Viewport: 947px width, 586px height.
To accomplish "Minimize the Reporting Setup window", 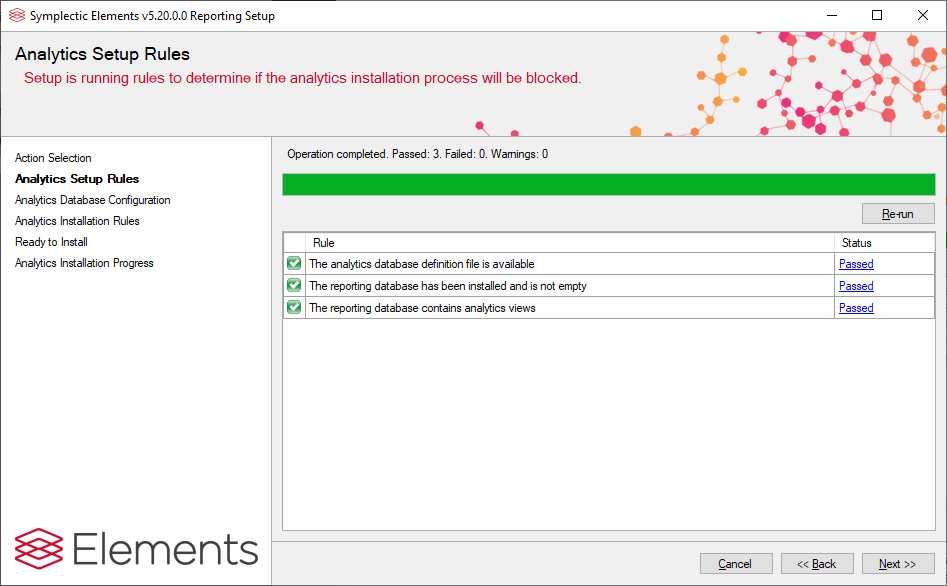I will (x=832, y=15).
